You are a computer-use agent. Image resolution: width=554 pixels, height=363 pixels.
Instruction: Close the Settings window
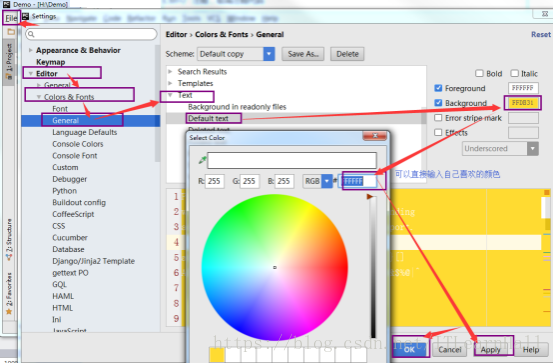click(545, 14)
